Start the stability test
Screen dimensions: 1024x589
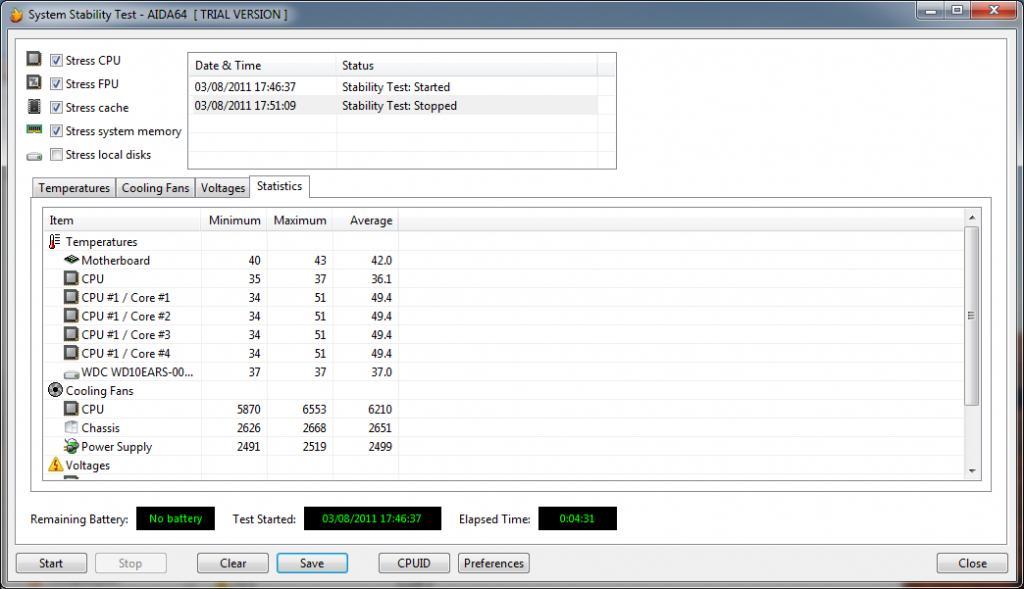[51, 563]
